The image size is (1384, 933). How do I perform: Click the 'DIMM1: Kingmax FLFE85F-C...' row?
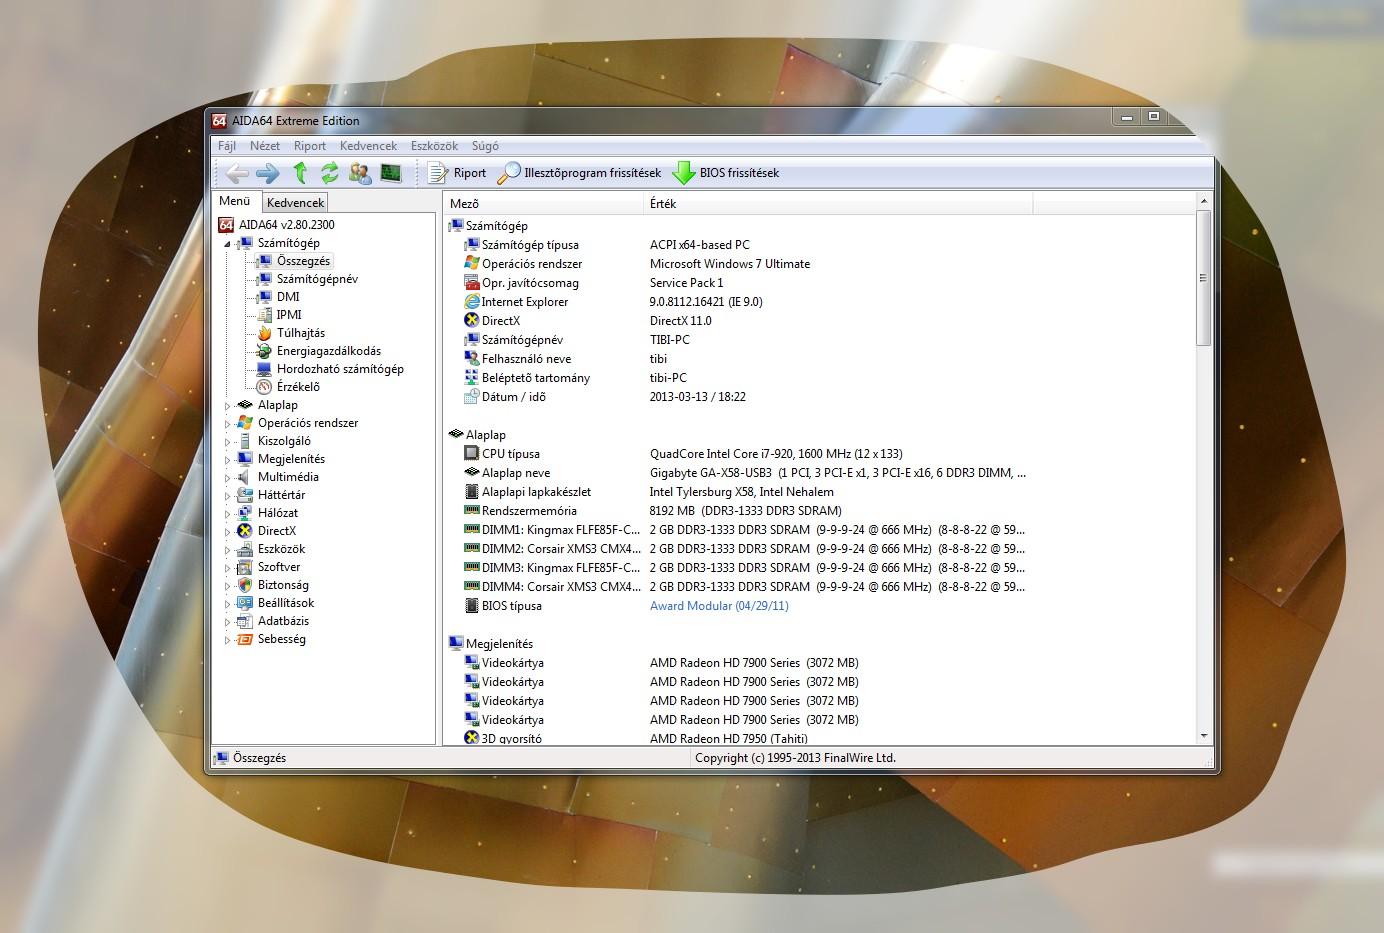(819, 530)
